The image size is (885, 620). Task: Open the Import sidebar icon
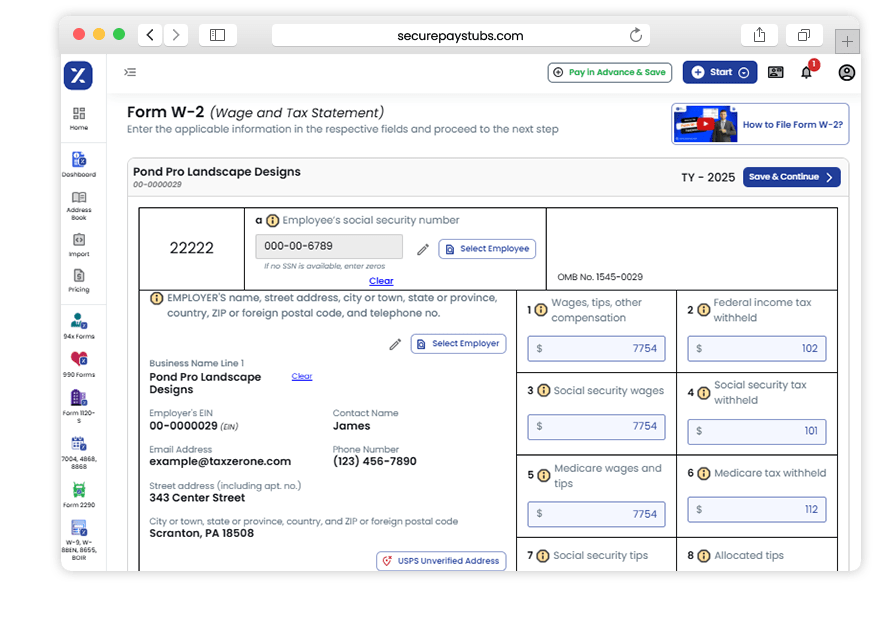point(79,245)
